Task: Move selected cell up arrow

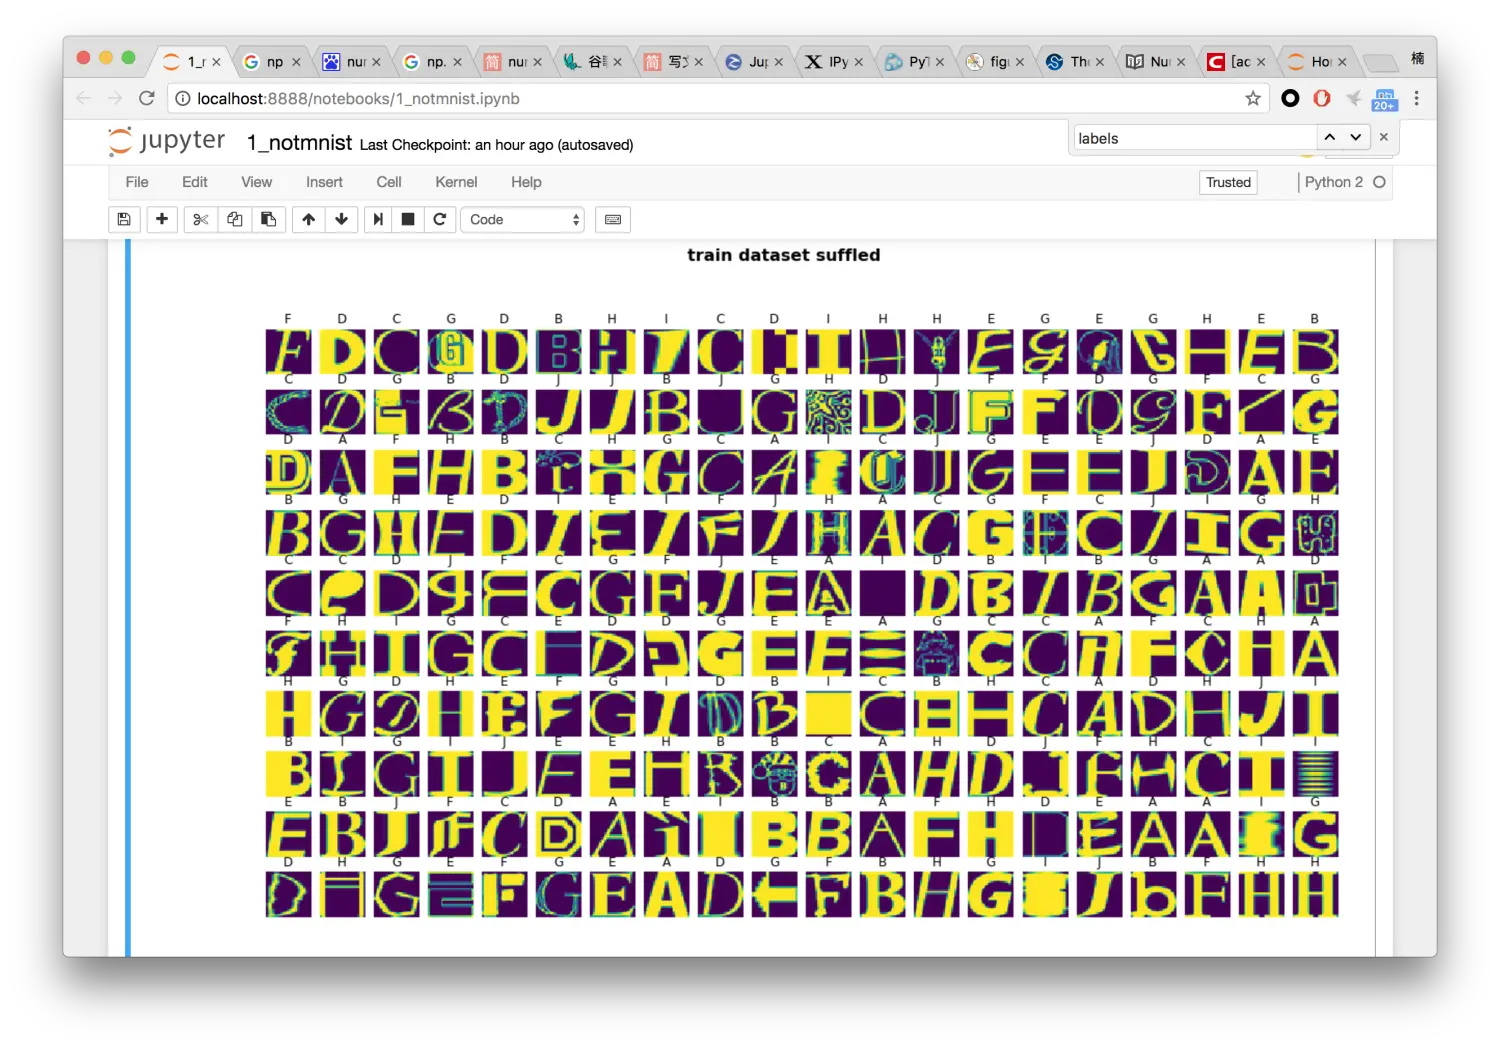Action: (308, 219)
